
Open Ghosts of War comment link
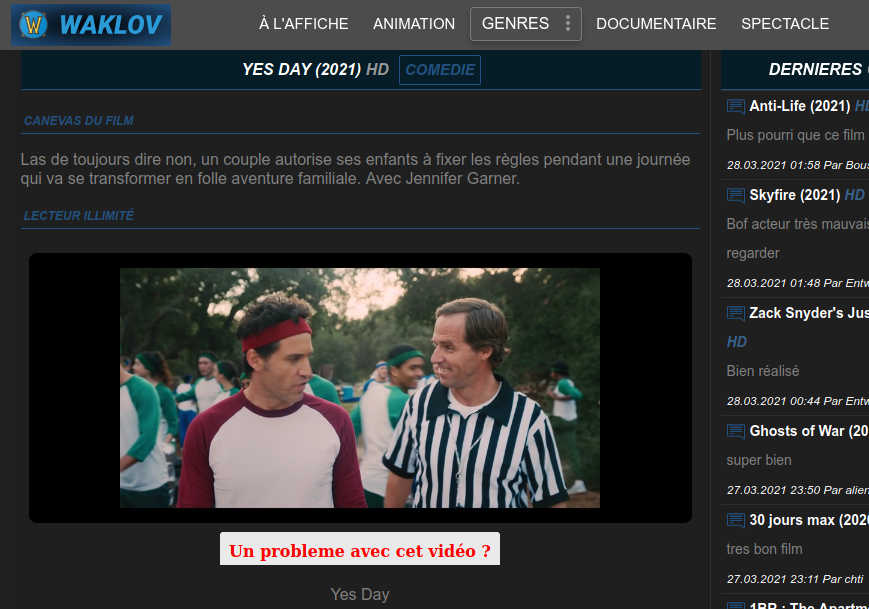click(x=809, y=431)
